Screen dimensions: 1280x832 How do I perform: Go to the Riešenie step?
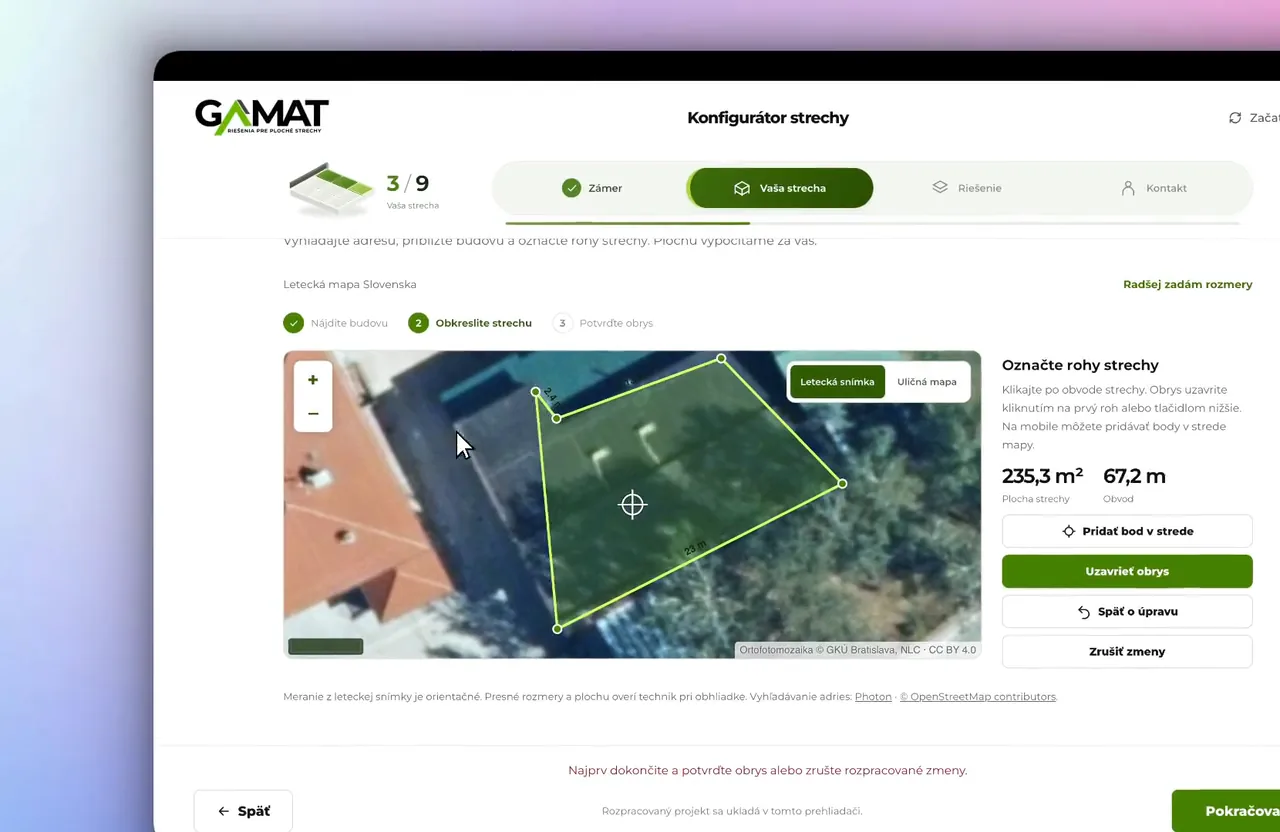coord(966,188)
